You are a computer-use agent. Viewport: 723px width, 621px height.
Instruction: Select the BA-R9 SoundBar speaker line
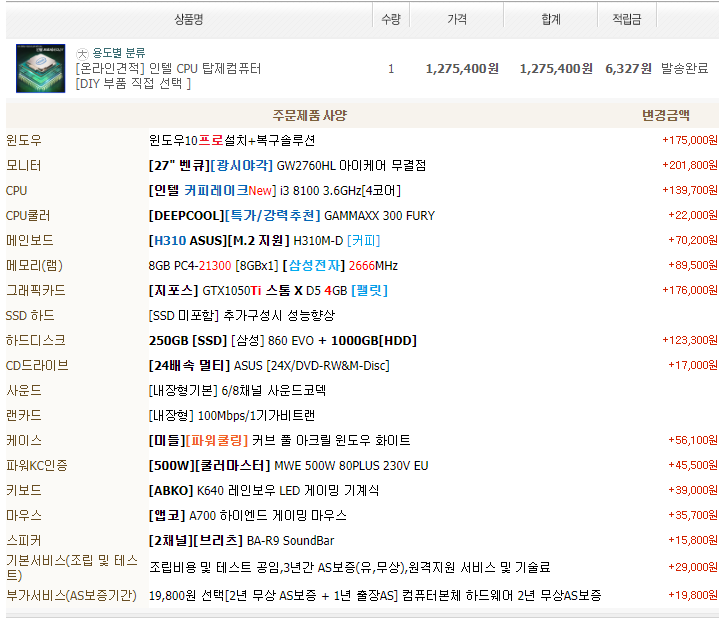[x=242, y=541]
